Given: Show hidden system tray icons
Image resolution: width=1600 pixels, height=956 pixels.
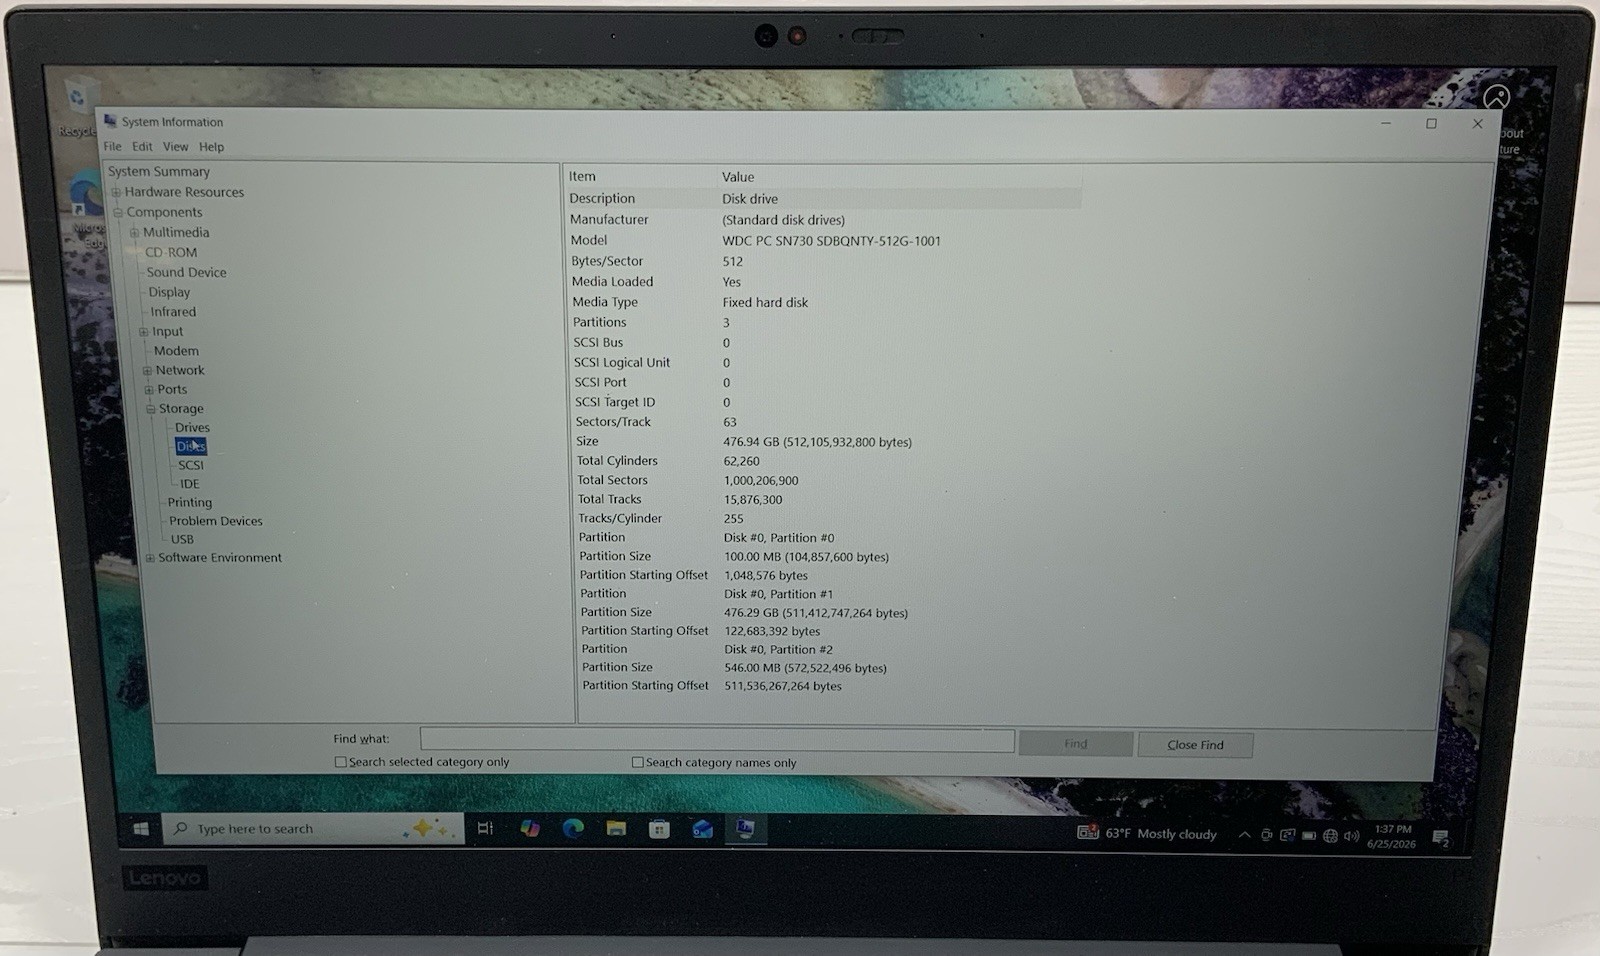Looking at the screenshot, I should (x=1244, y=835).
